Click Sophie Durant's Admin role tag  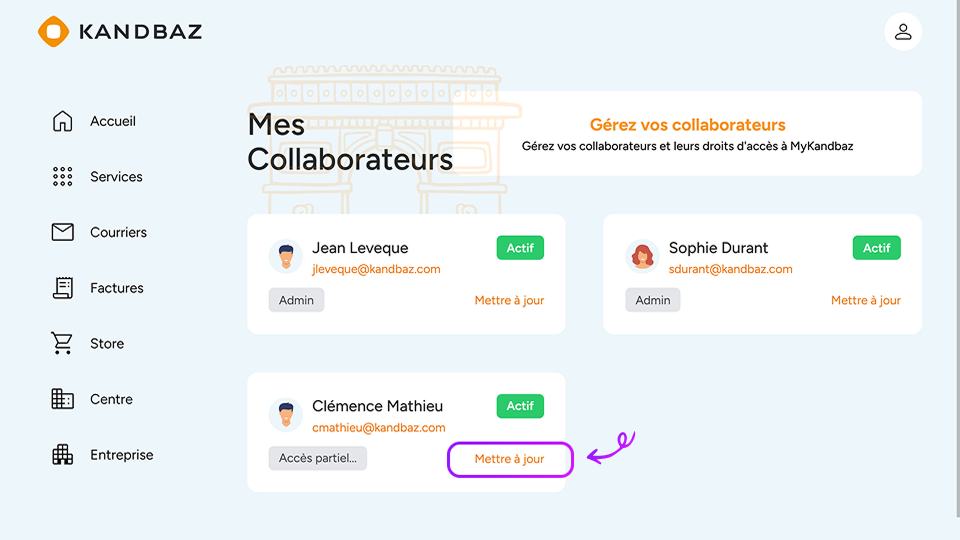click(x=653, y=300)
